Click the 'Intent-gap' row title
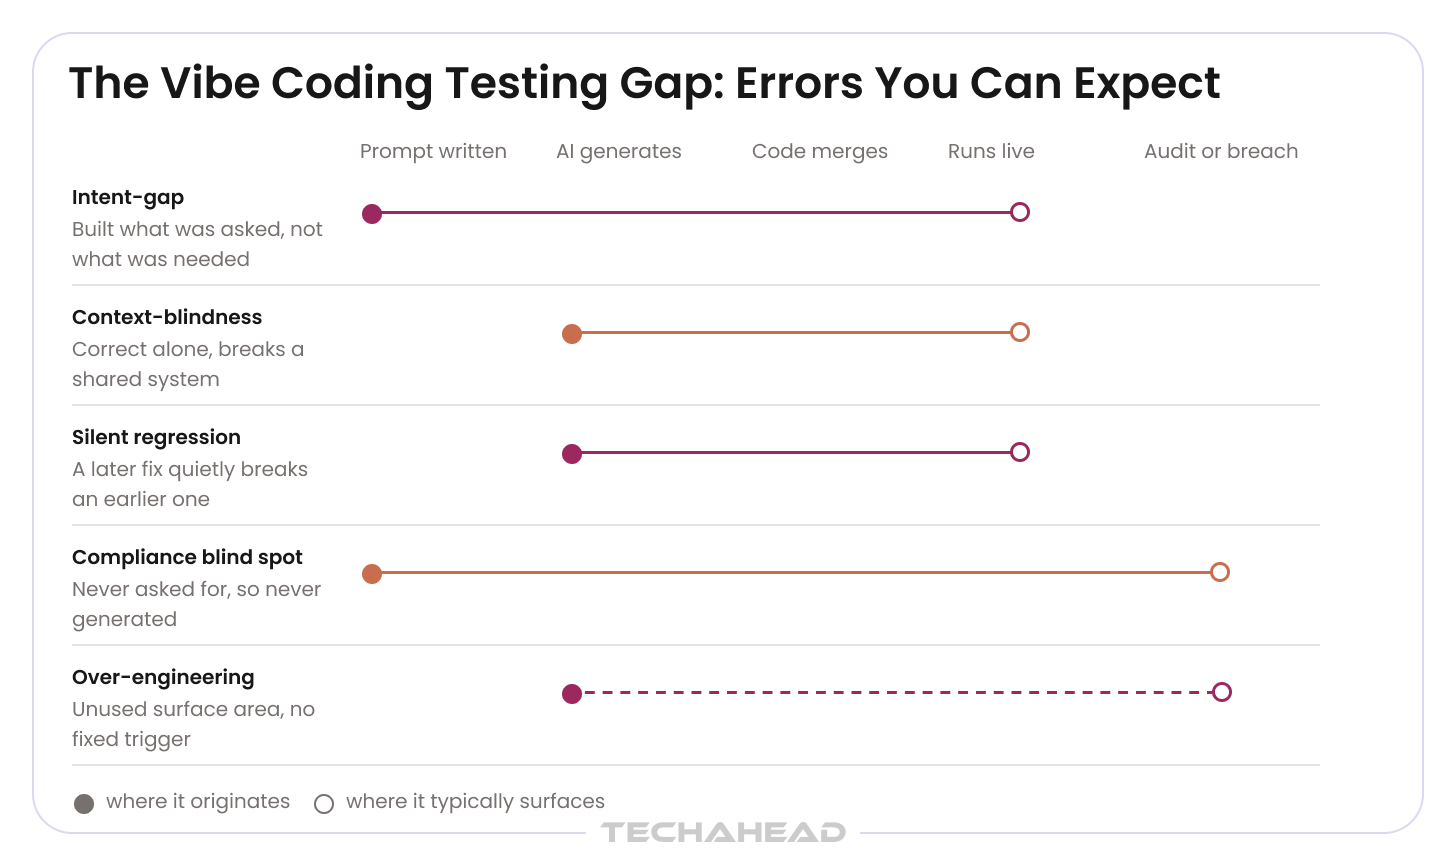 point(128,198)
